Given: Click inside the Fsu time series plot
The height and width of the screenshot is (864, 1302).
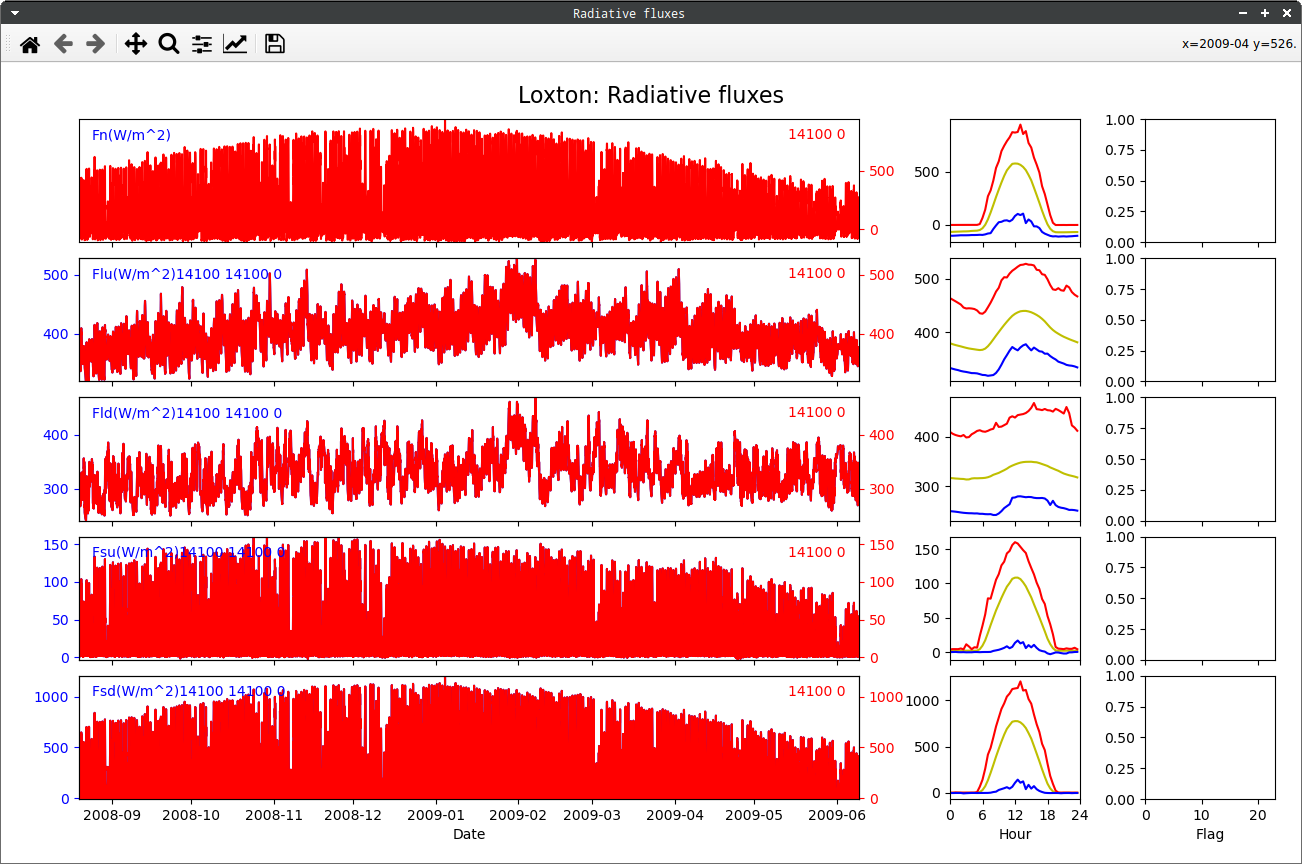Looking at the screenshot, I should pyautogui.click(x=469, y=598).
